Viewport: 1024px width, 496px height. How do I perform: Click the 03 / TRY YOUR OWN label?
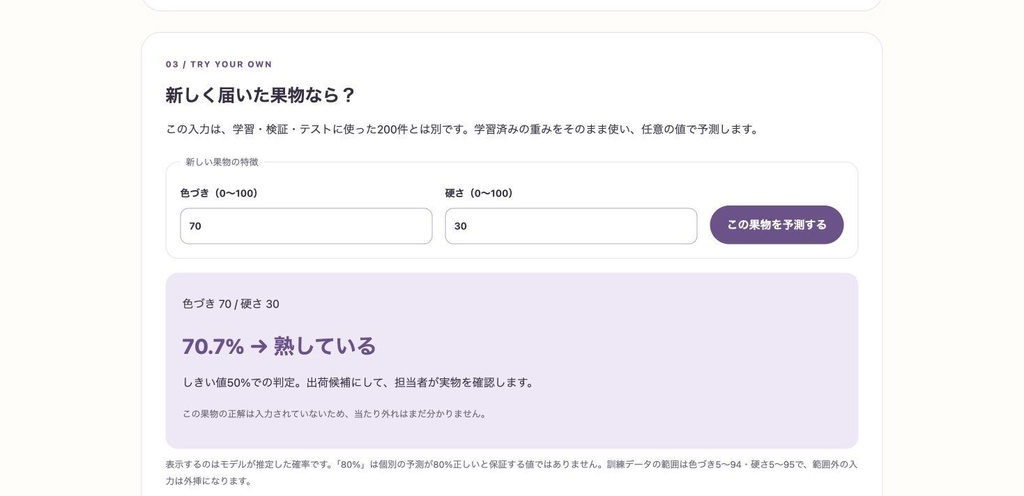click(x=219, y=64)
